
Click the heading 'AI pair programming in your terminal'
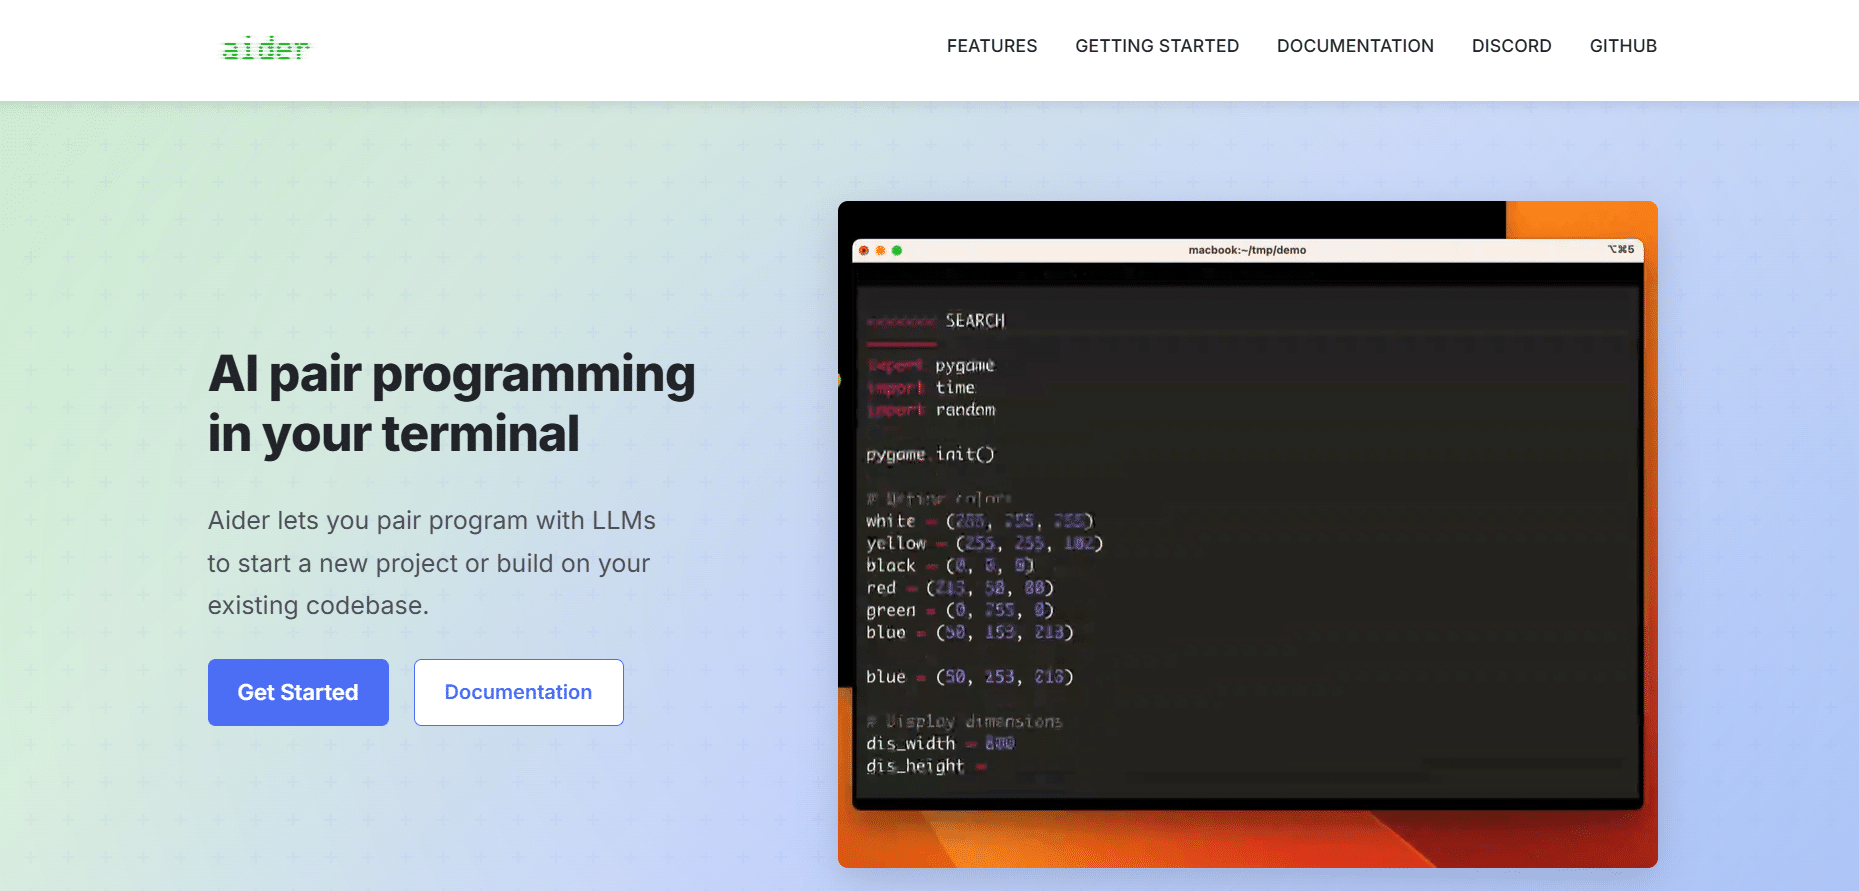452,403
